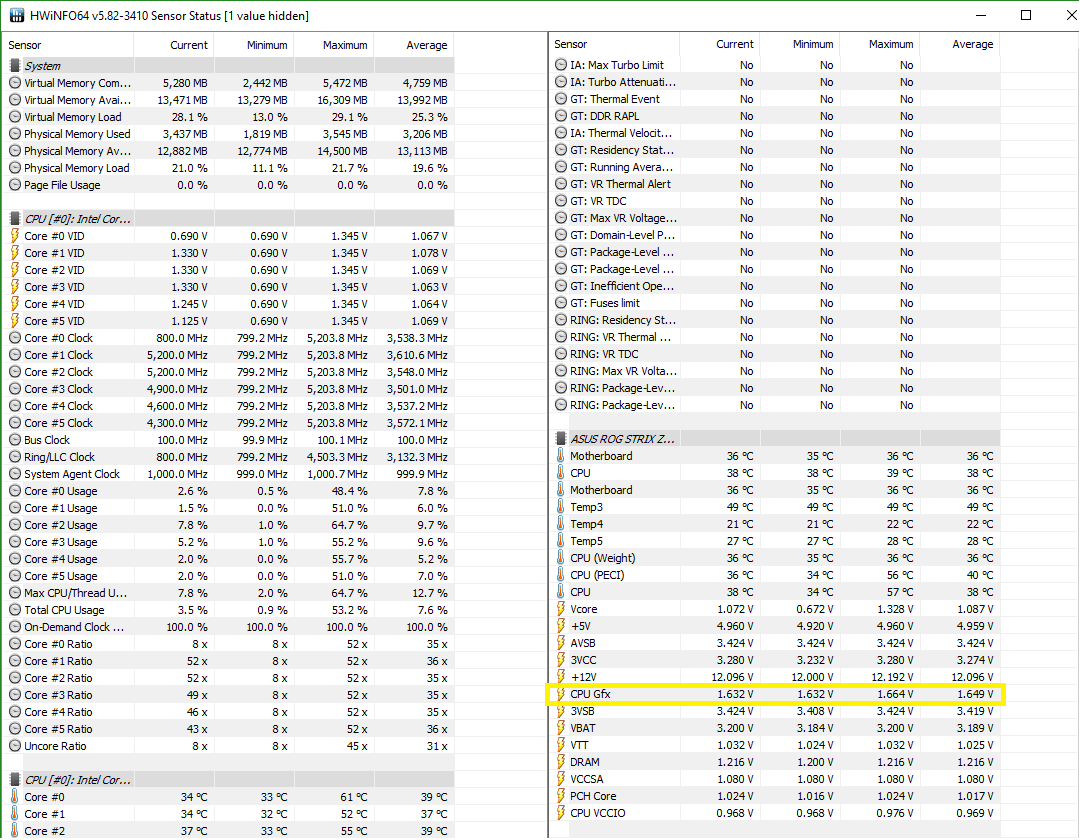Select the Virtual Memory Load row
Viewport: 1080px width, 840px height.
[x=229, y=116]
